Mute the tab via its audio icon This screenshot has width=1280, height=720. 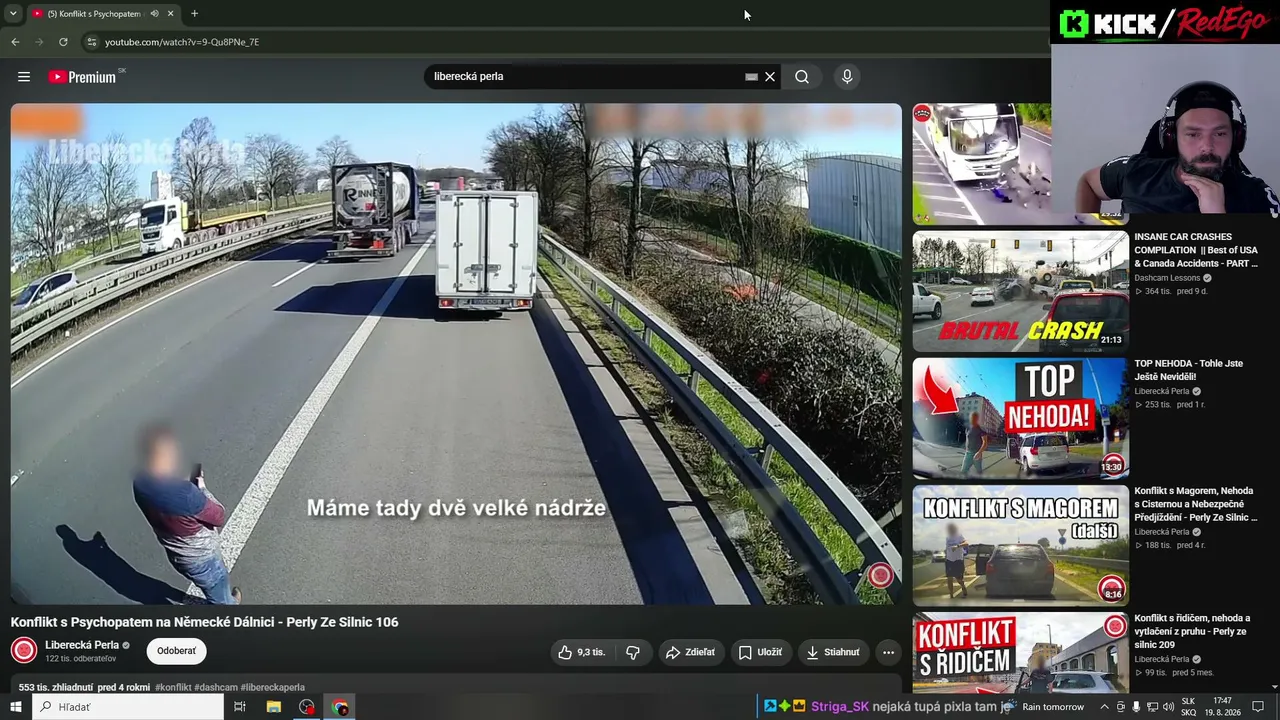[x=154, y=14]
